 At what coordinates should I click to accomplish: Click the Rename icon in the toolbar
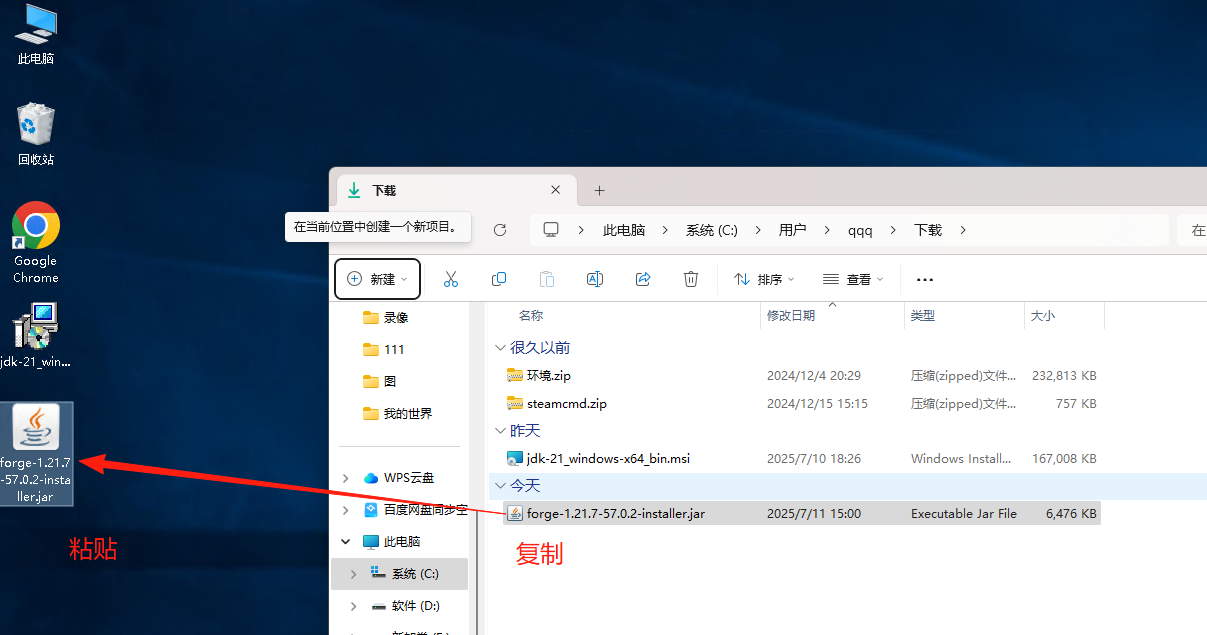click(x=594, y=279)
